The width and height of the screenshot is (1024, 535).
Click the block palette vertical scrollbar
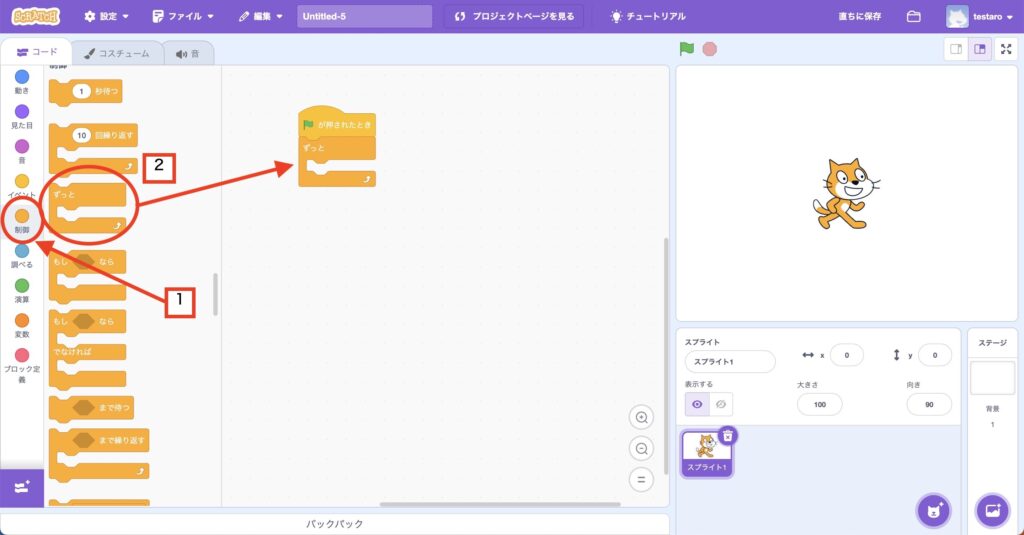pyautogui.click(x=216, y=294)
